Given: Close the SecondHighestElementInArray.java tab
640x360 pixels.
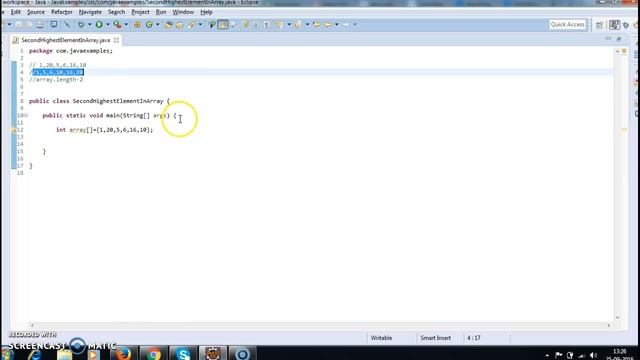Looking at the screenshot, I should point(116,40).
